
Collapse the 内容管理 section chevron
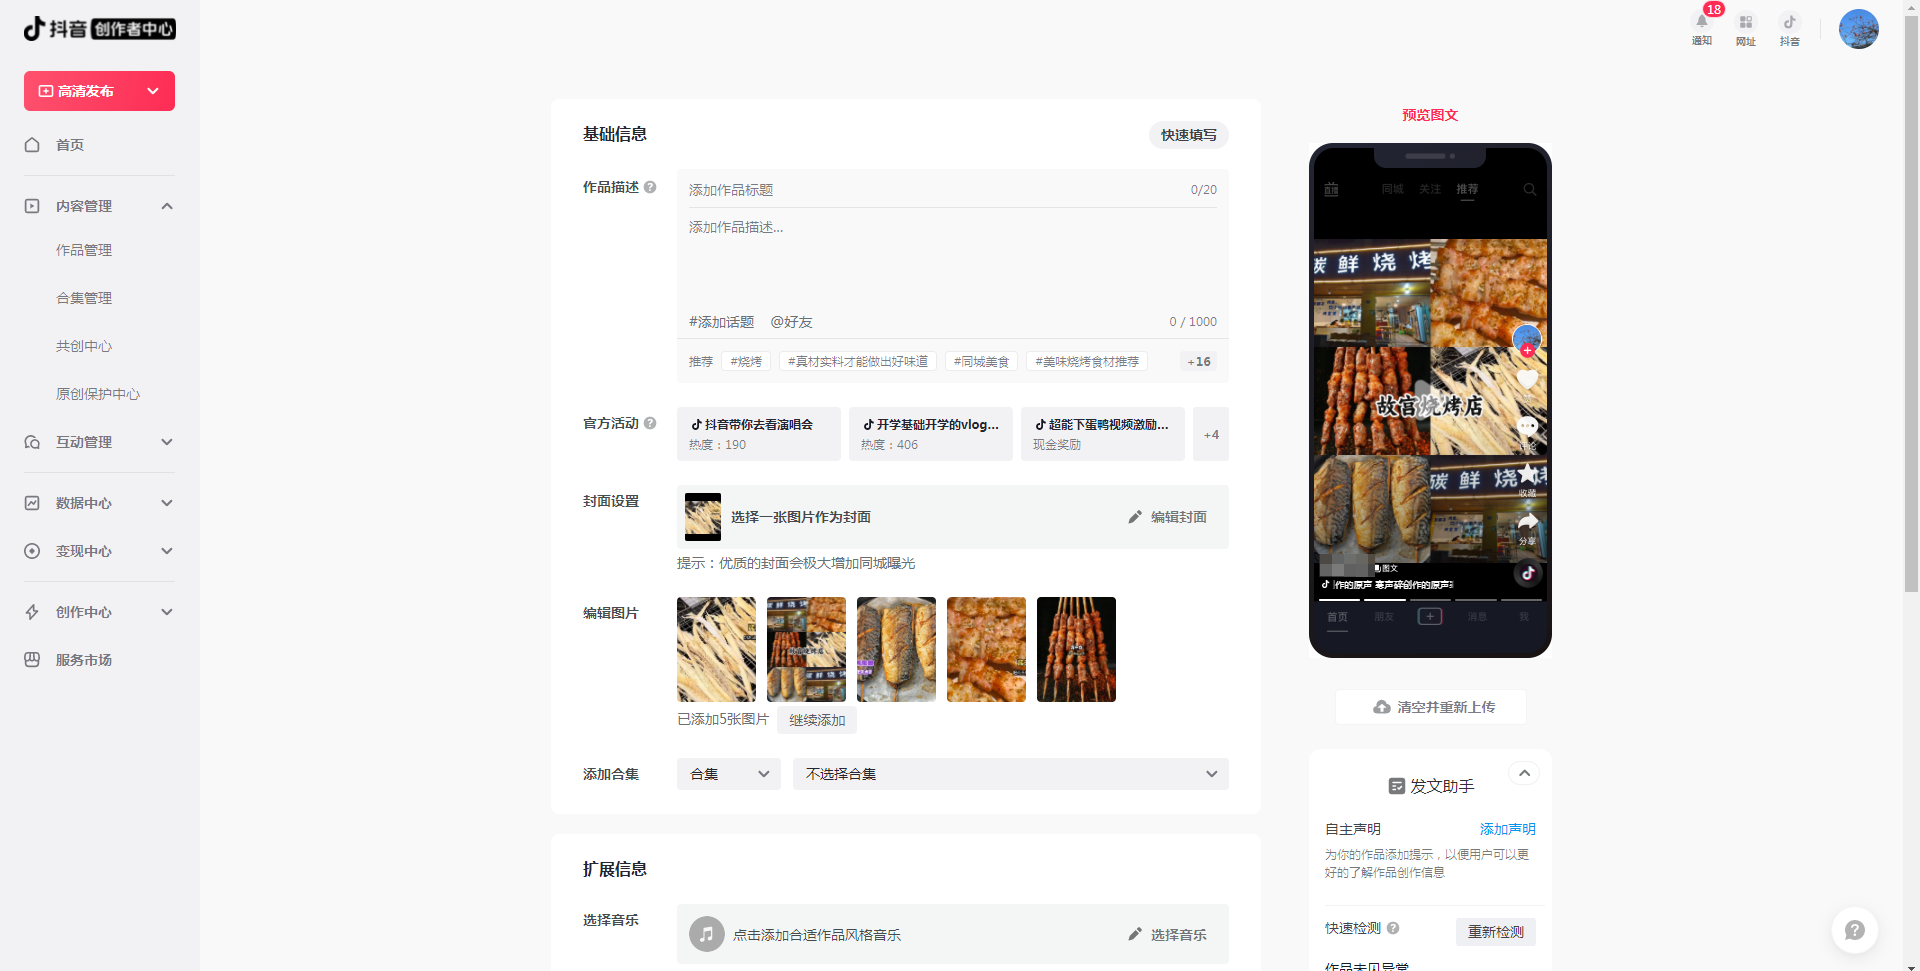(167, 206)
